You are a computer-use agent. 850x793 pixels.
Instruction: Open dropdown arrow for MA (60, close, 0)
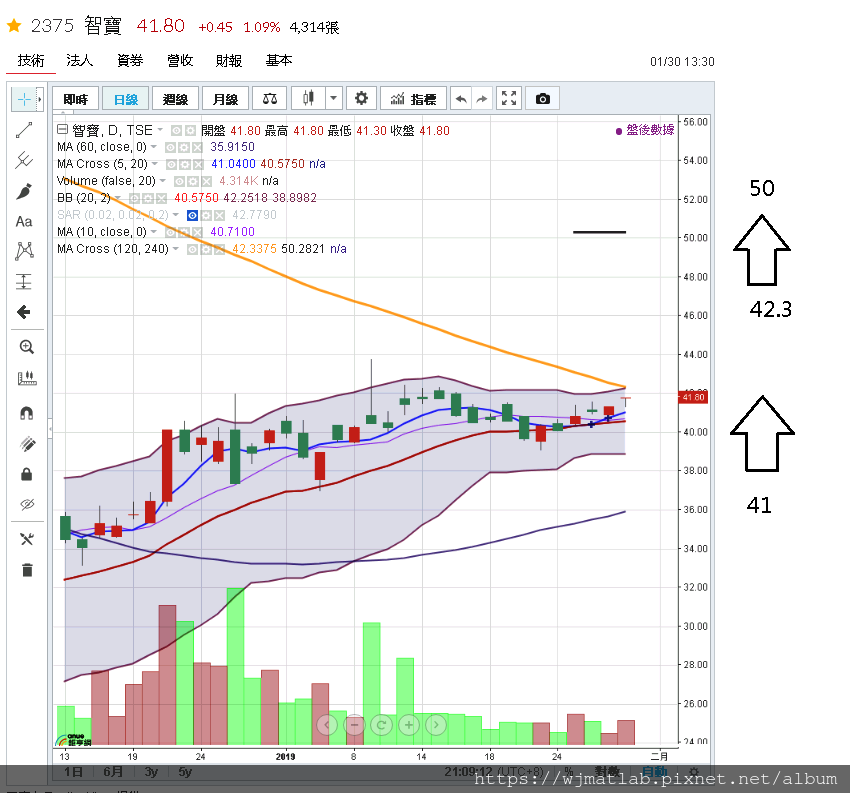pos(153,147)
